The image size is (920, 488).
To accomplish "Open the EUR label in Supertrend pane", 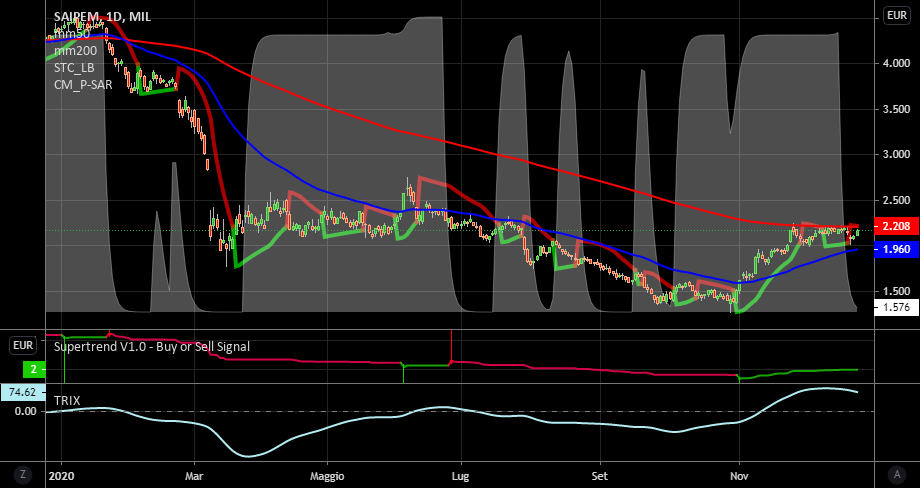I will coord(23,346).
